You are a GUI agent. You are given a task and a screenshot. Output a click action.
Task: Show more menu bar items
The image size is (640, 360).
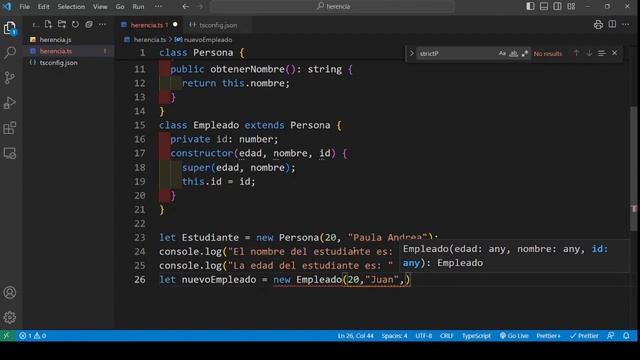(x=158, y=7)
